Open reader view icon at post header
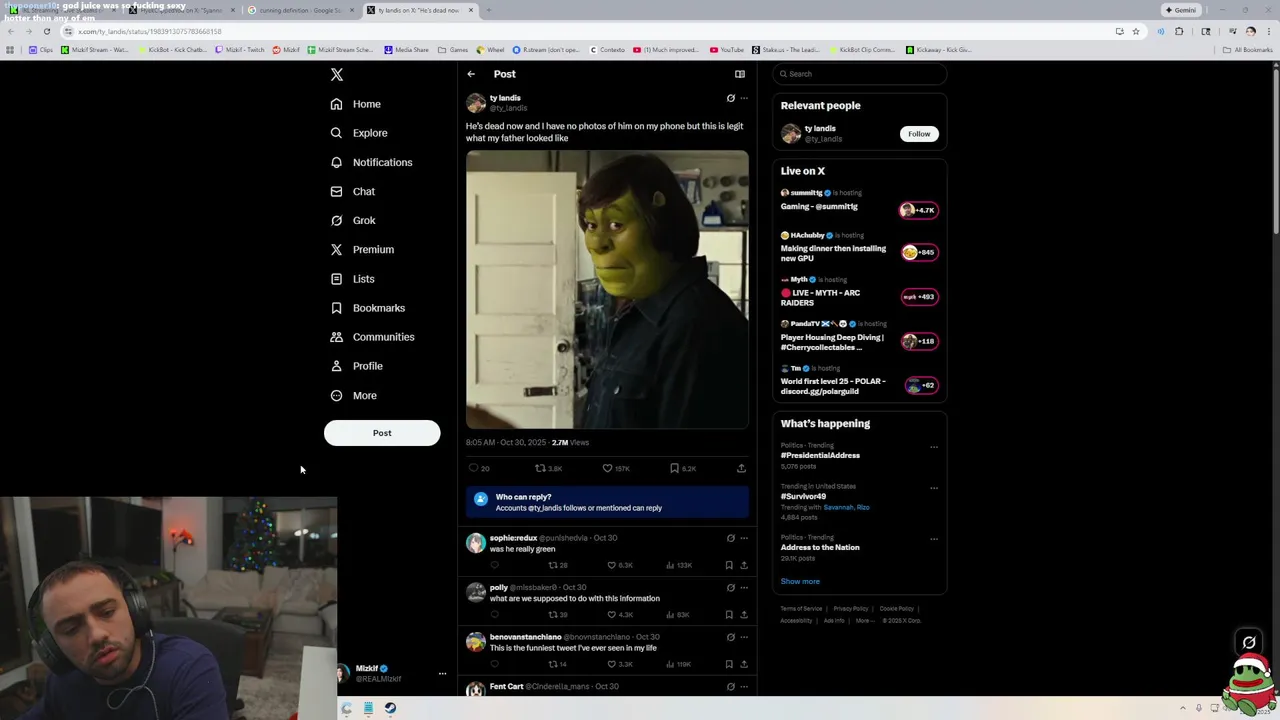Viewport: 1280px width, 720px height. point(740,74)
